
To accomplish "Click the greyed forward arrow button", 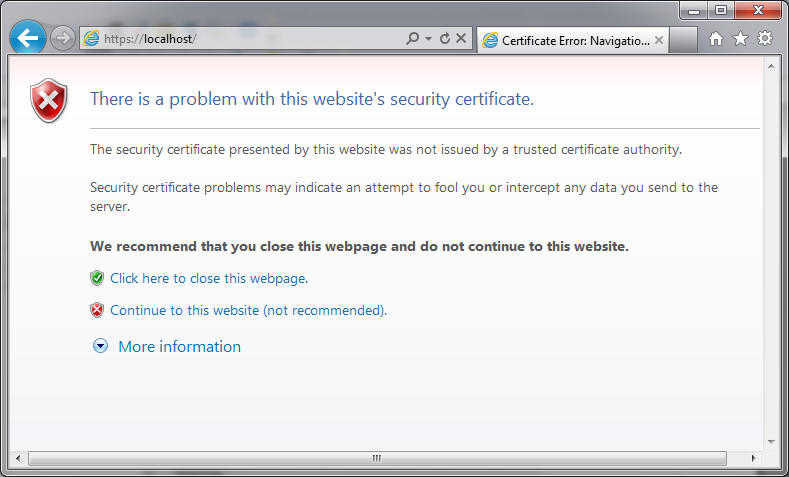I will [x=63, y=38].
